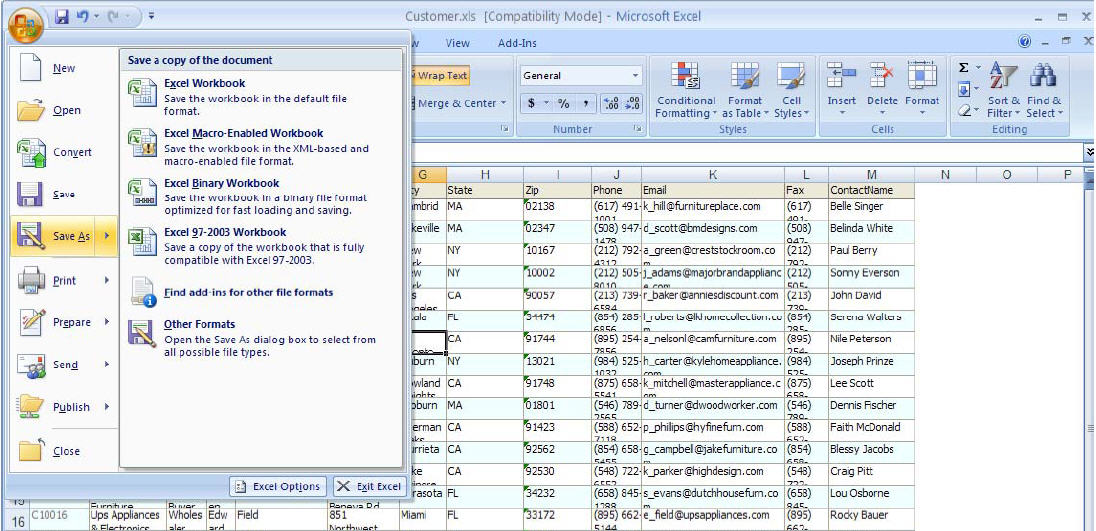
Task: Expand the Publish submenu arrow
Action: pos(107,407)
